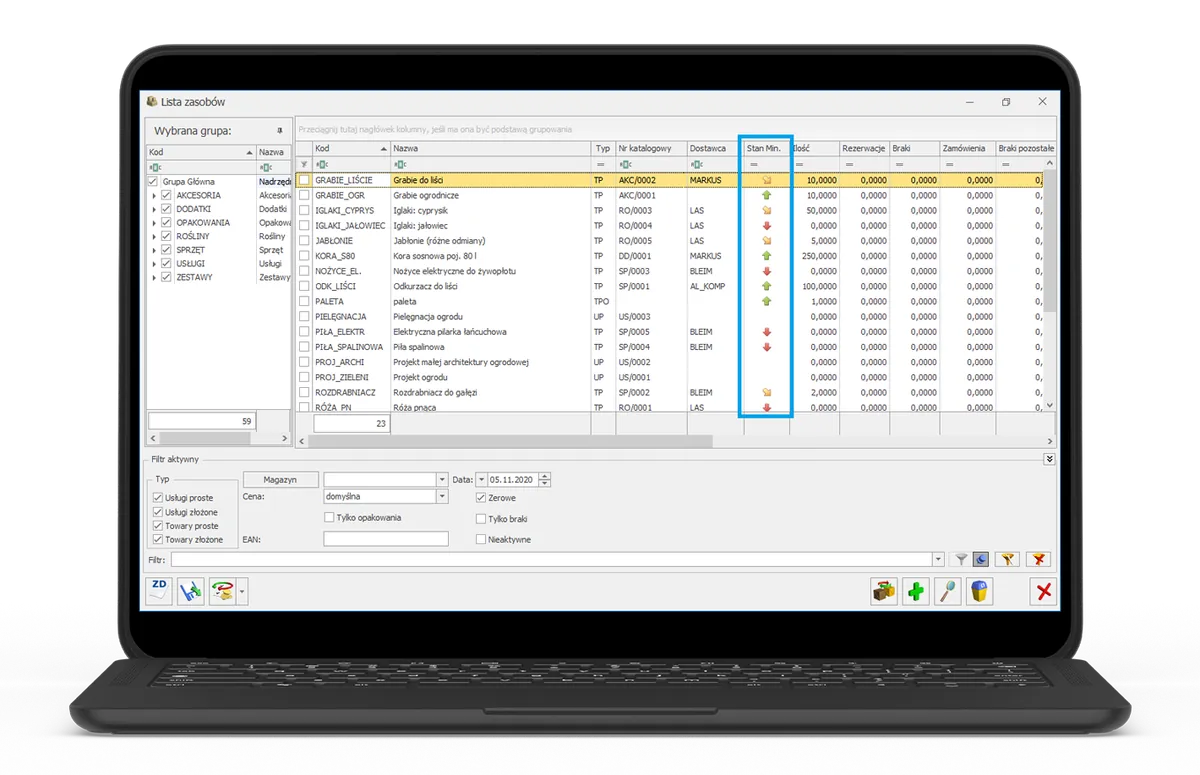Open the chart analysis icon beside ZD
Screen dimensions: 1200x775
pos(190,591)
